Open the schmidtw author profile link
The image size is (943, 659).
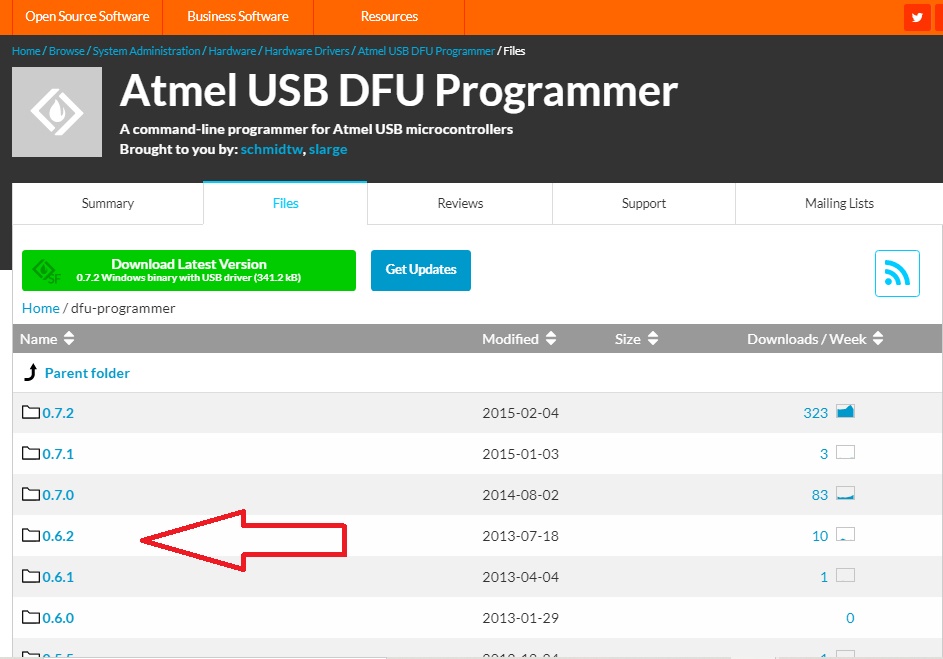[272, 149]
